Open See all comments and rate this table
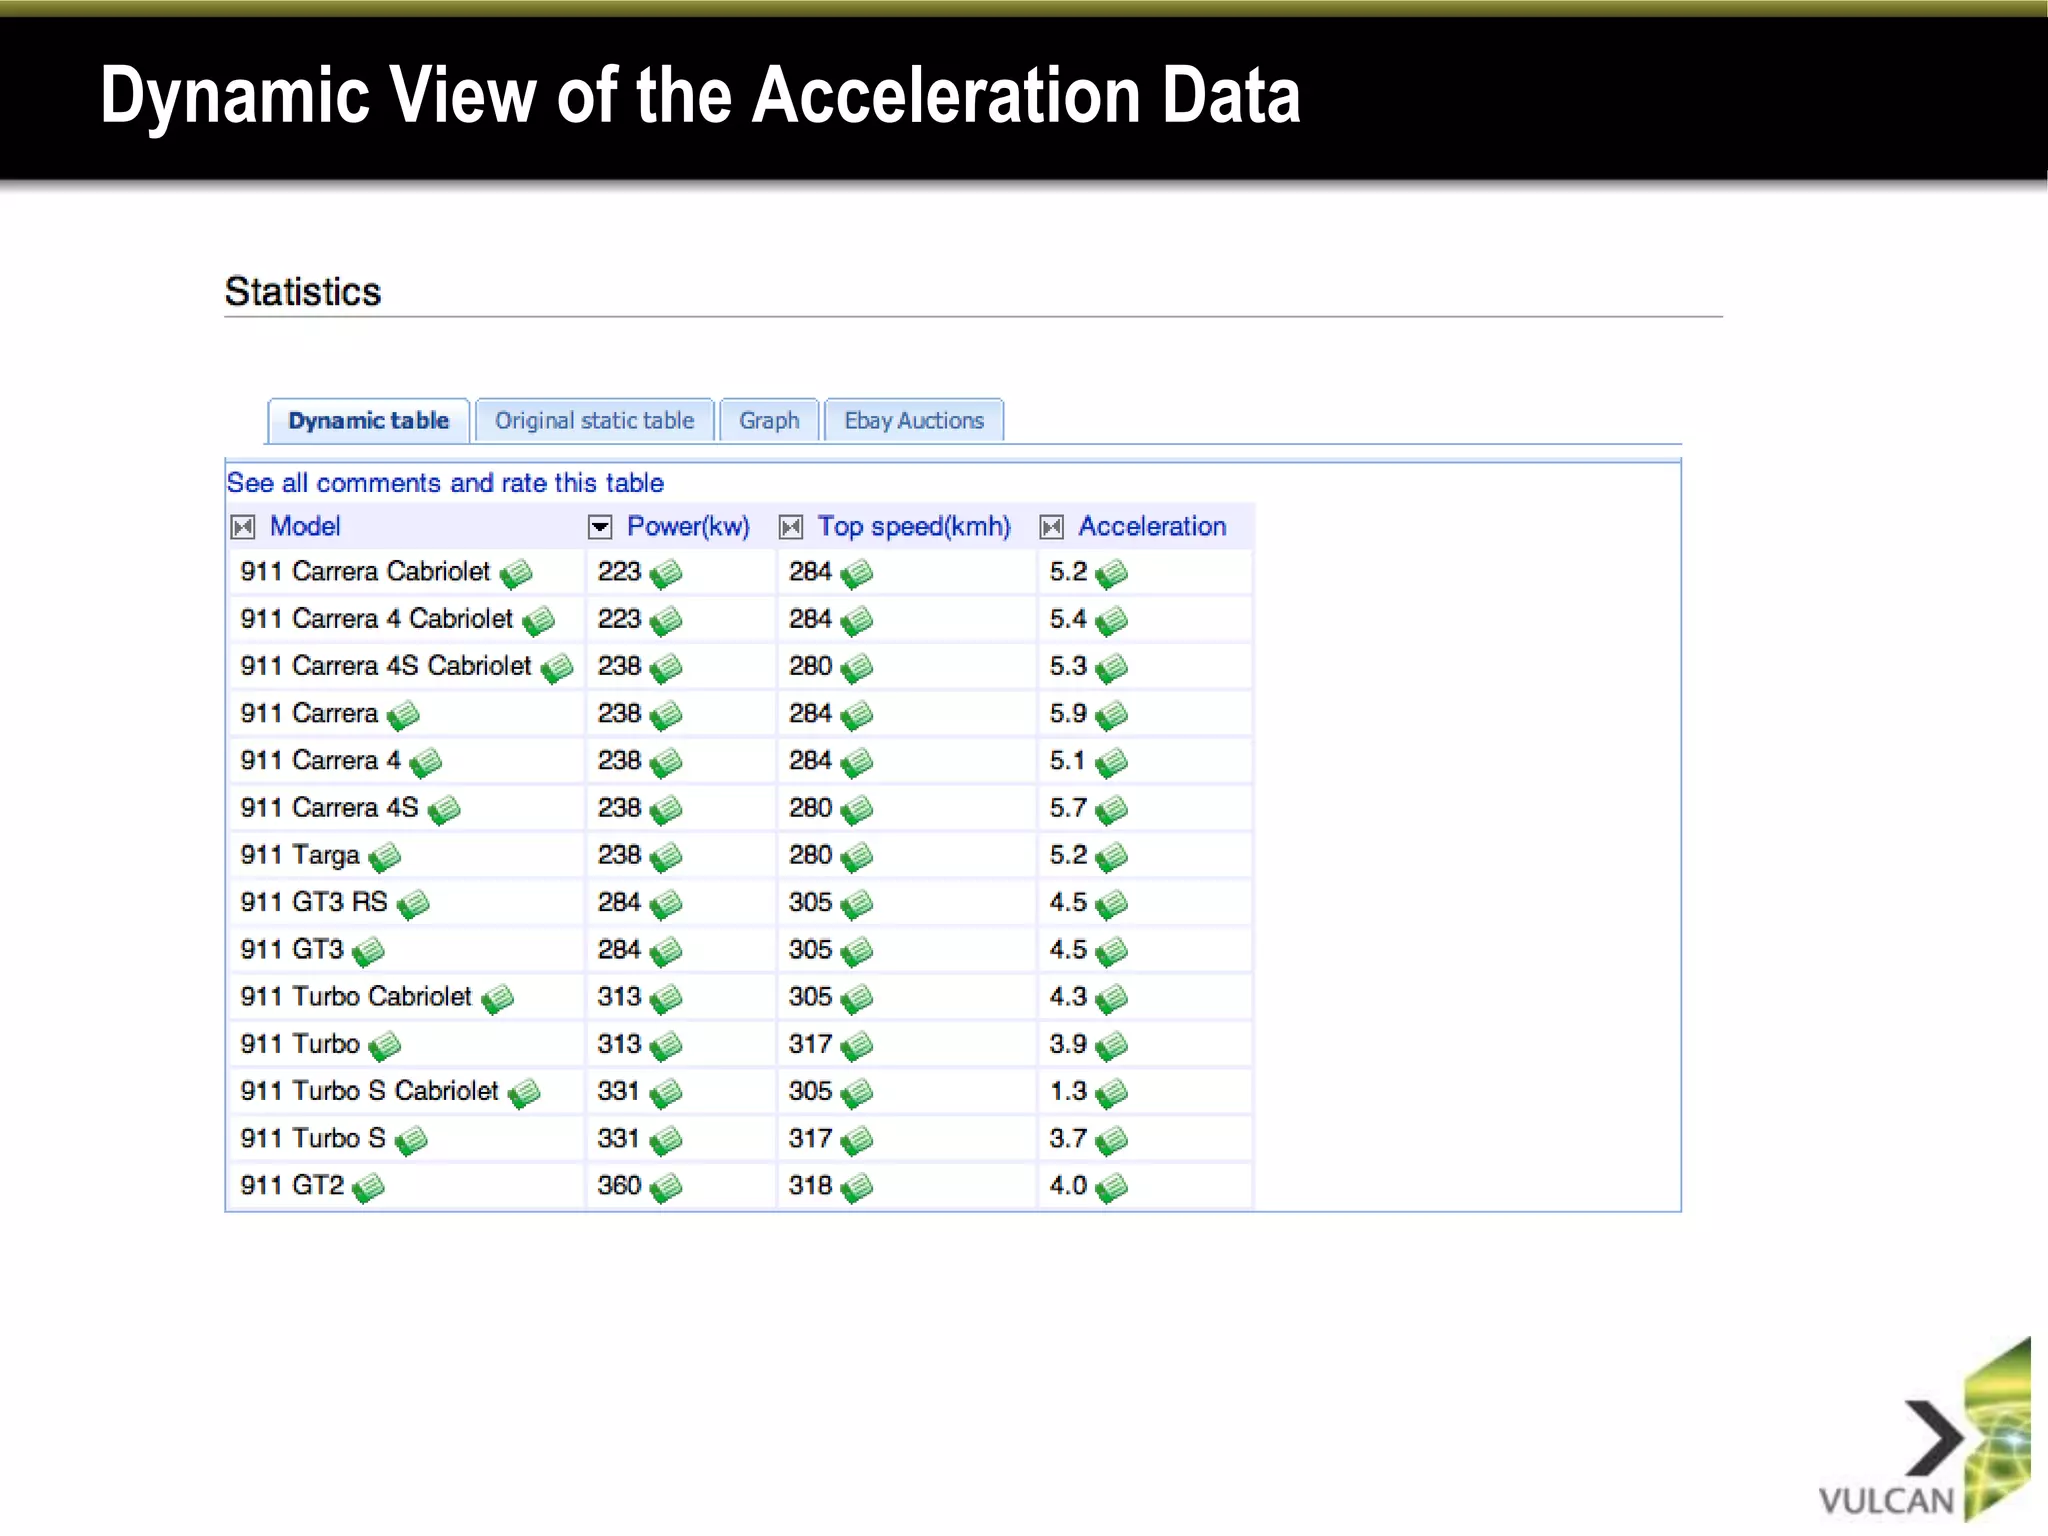 [x=445, y=483]
